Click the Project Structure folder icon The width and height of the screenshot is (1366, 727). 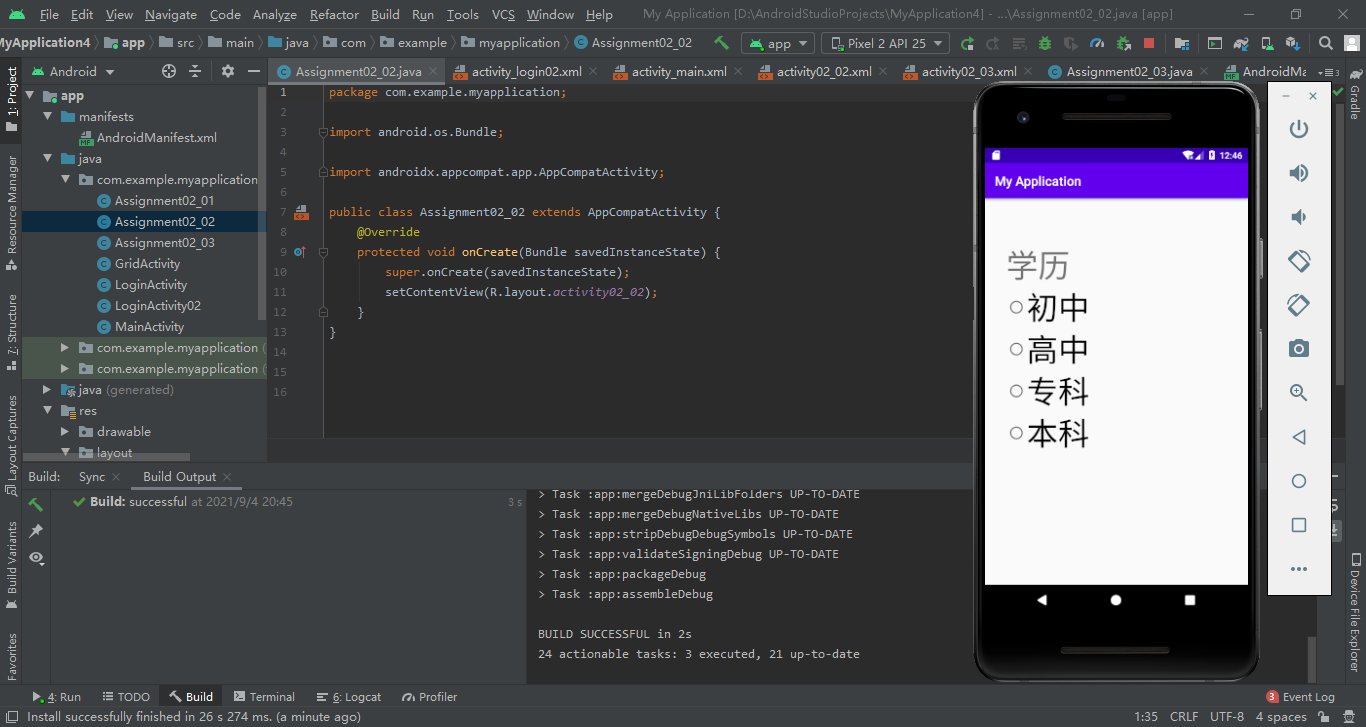tap(1182, 43)
